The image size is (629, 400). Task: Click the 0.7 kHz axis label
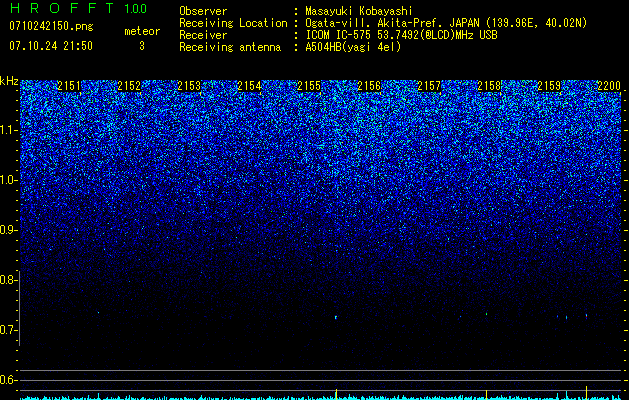[7, 330]
